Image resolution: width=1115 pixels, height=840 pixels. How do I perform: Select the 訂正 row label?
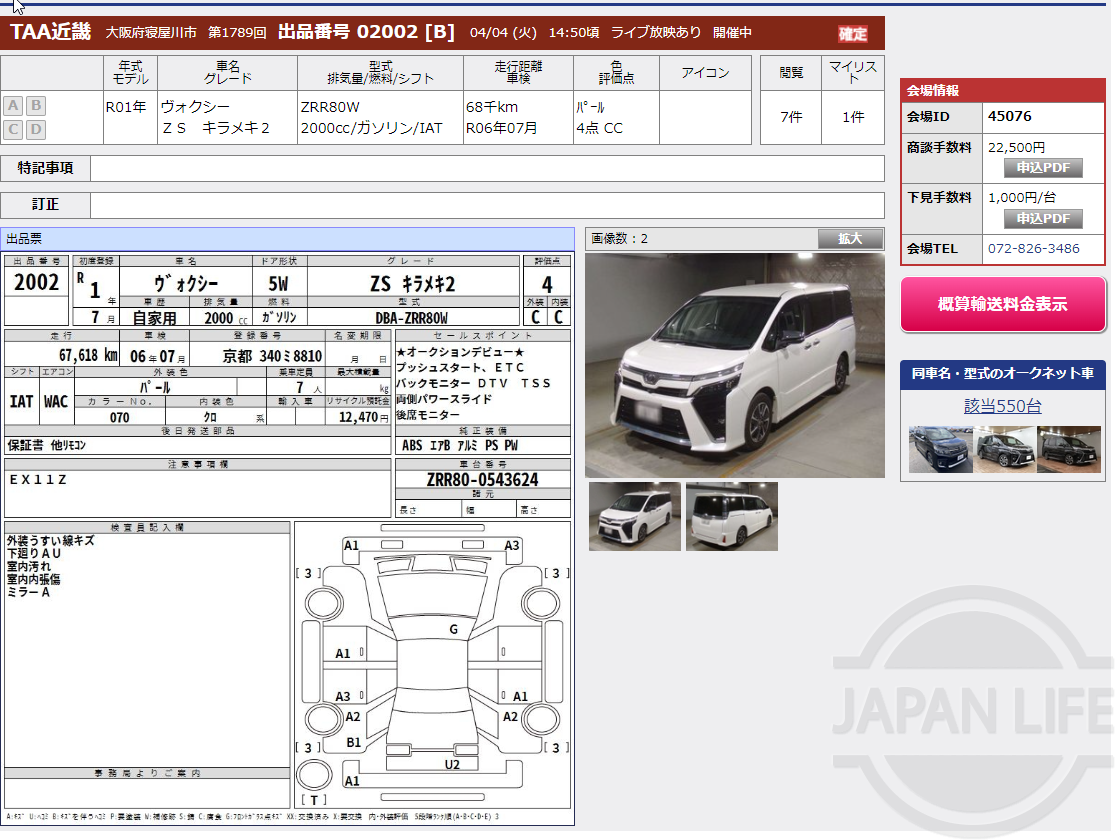44,205
